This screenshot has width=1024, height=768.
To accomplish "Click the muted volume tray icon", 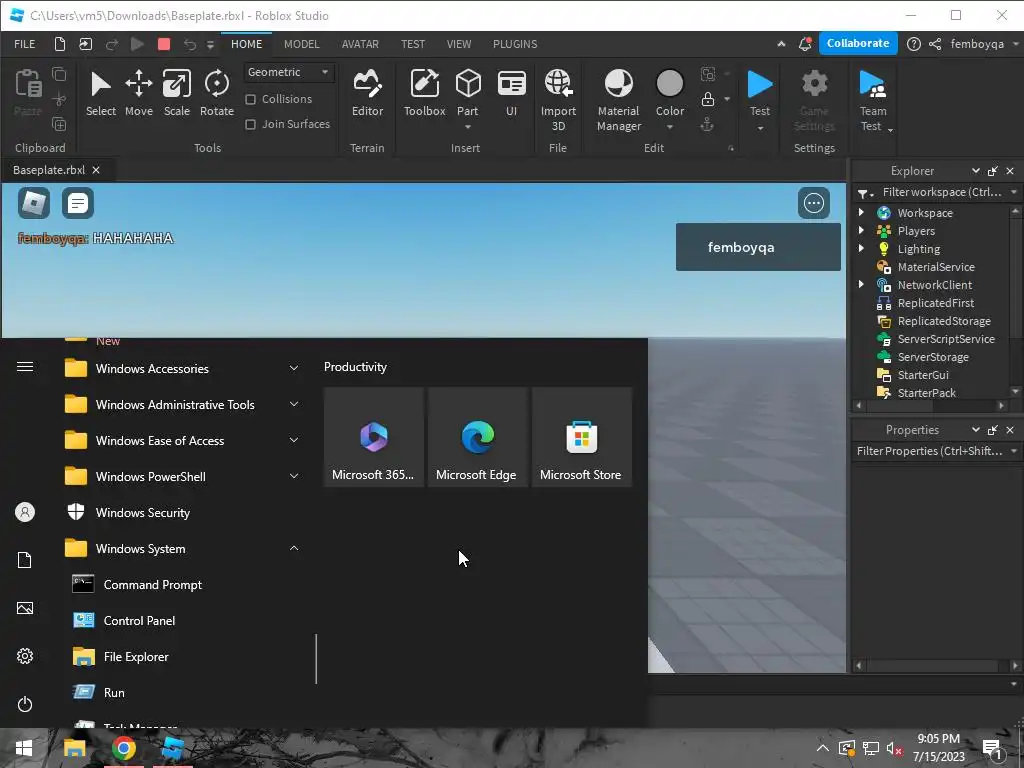I will tap(895, 748).
